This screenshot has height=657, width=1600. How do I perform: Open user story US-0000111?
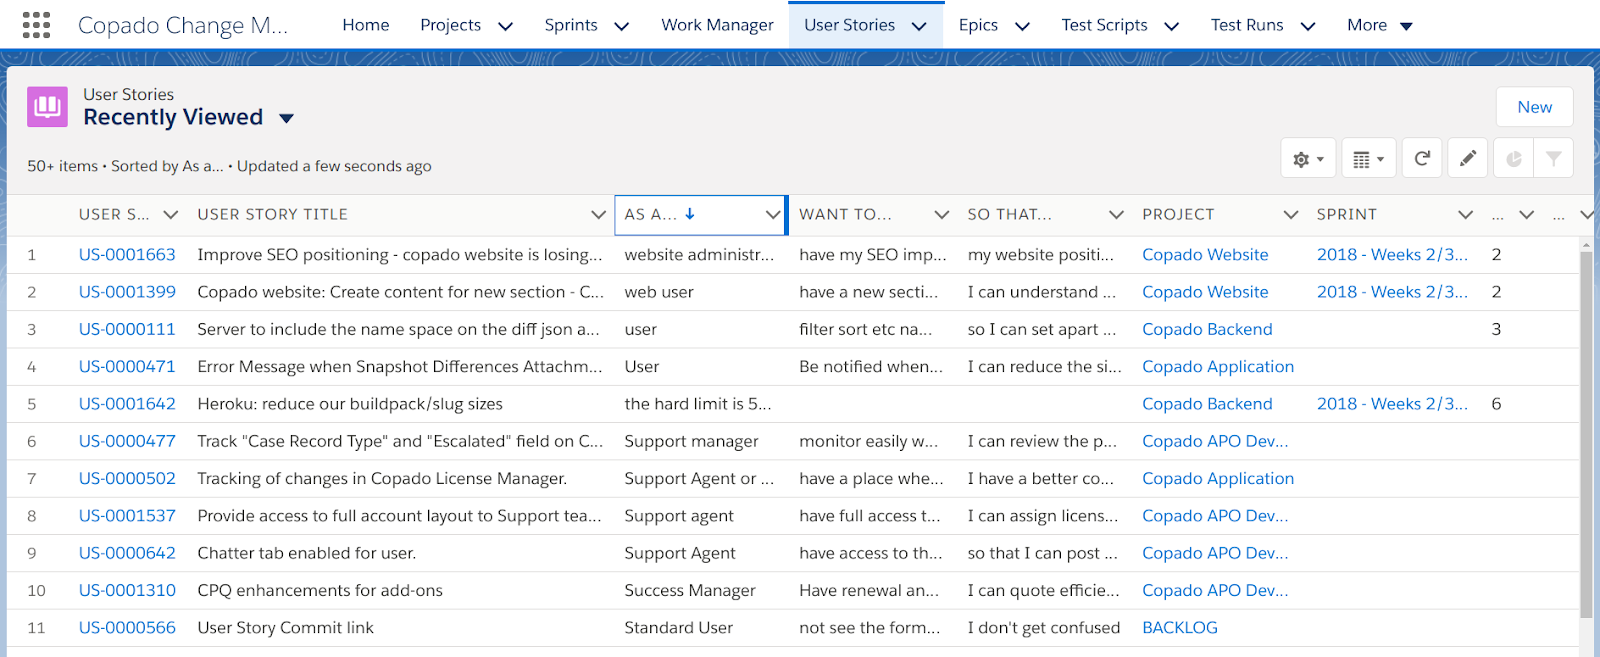127,329
